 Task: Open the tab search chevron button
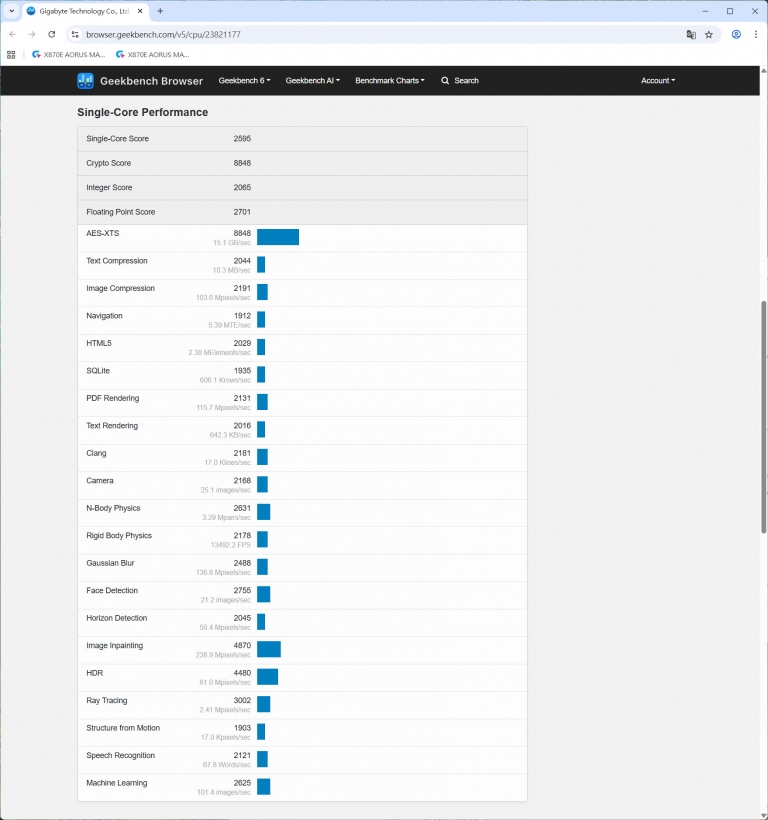pyautogui.click(x=11, y=11)
